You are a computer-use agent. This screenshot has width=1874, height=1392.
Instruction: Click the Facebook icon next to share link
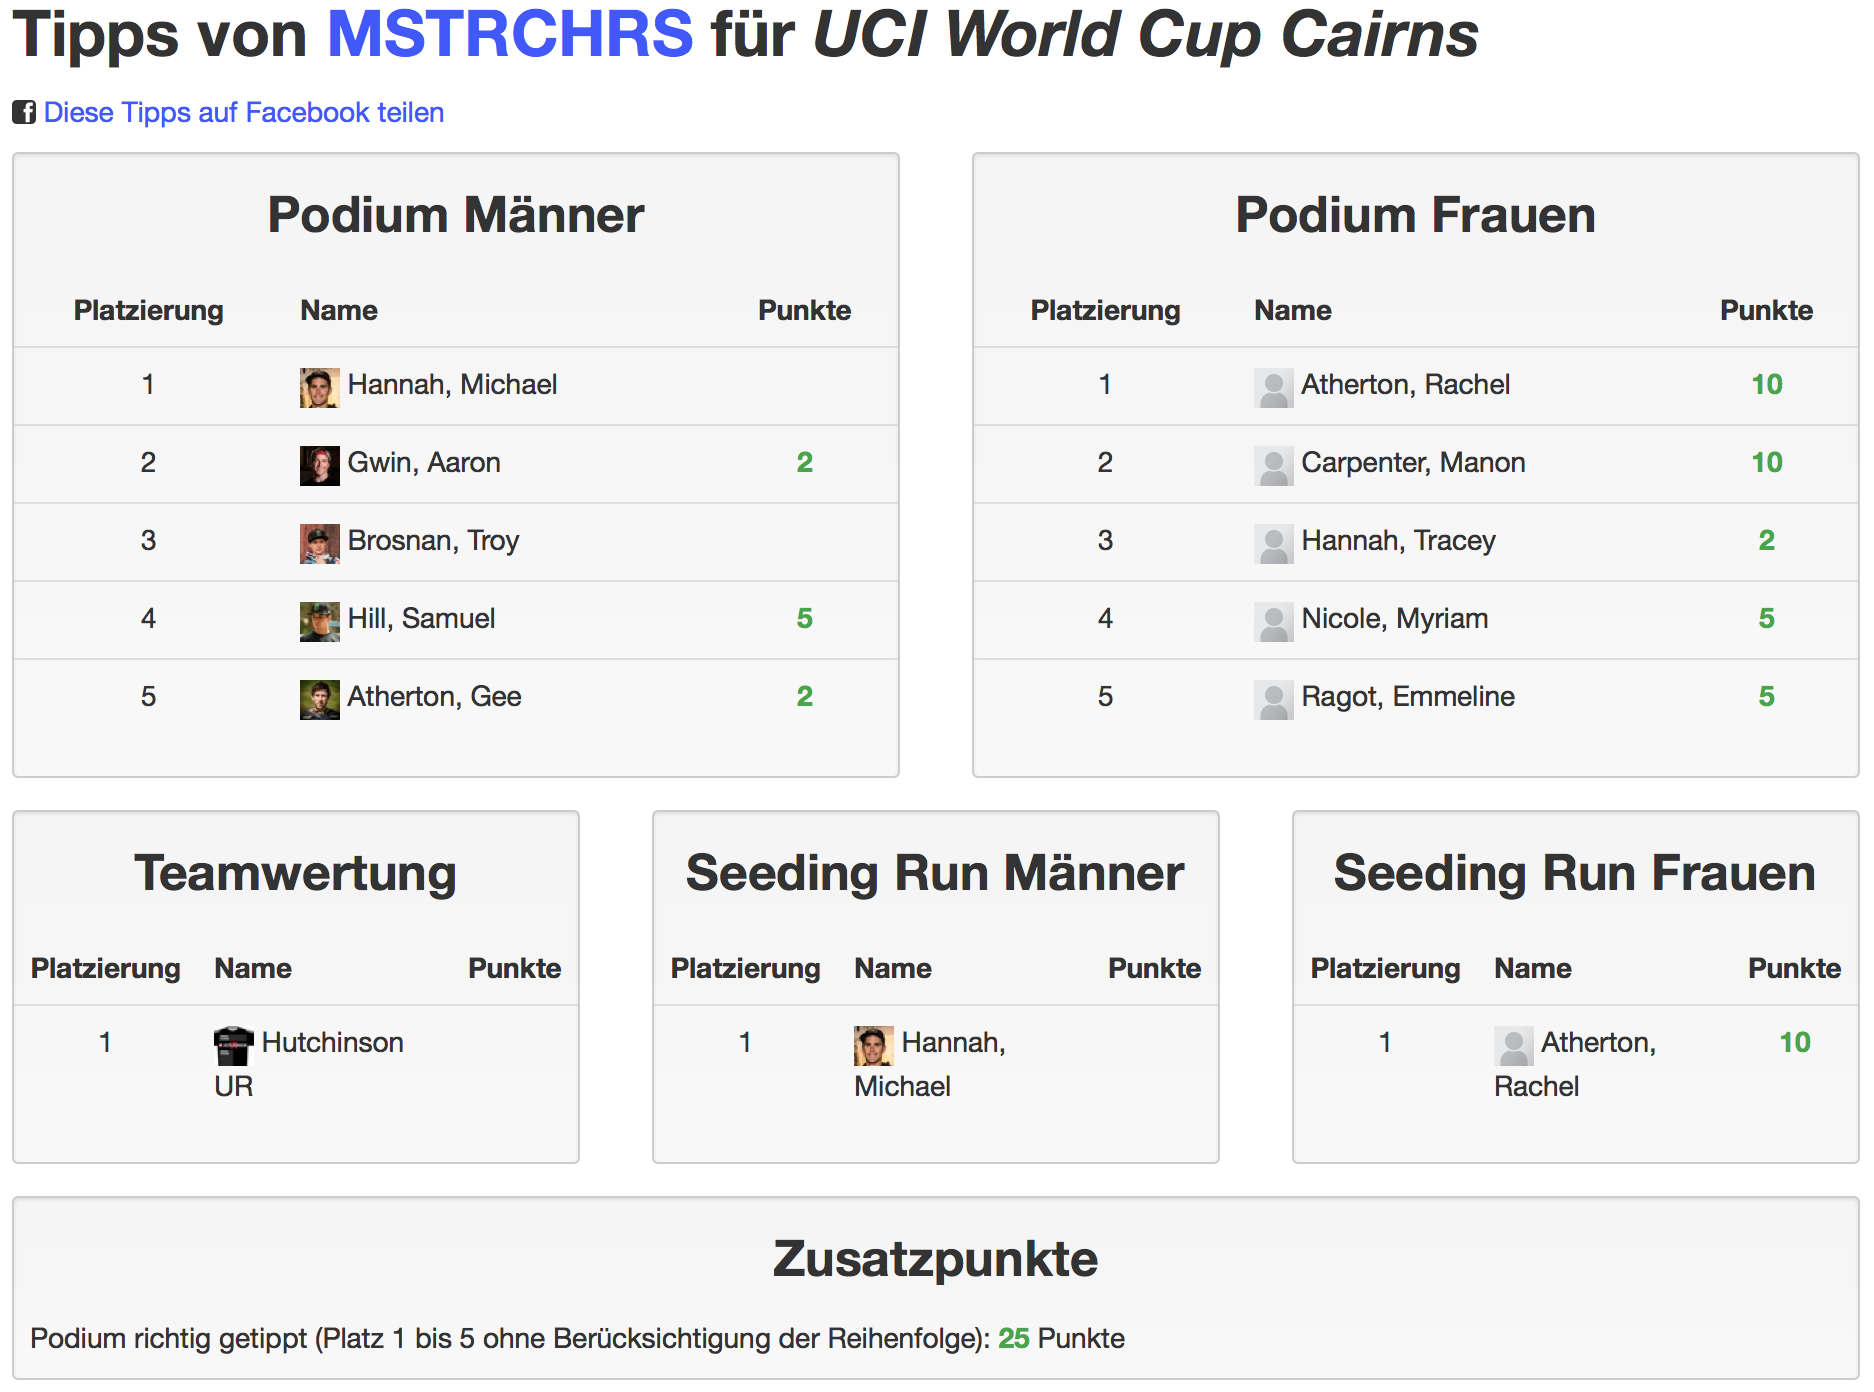[x=24, y=112]
